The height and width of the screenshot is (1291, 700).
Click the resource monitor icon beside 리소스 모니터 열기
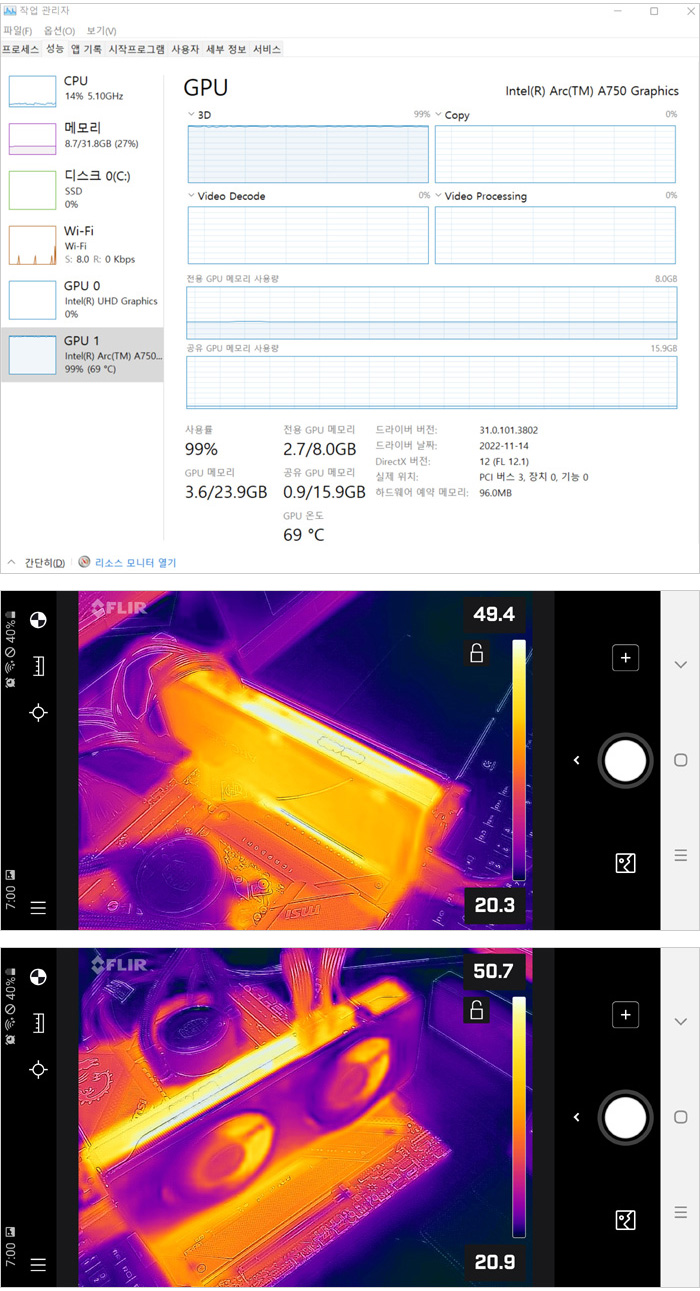click(84, 563)
